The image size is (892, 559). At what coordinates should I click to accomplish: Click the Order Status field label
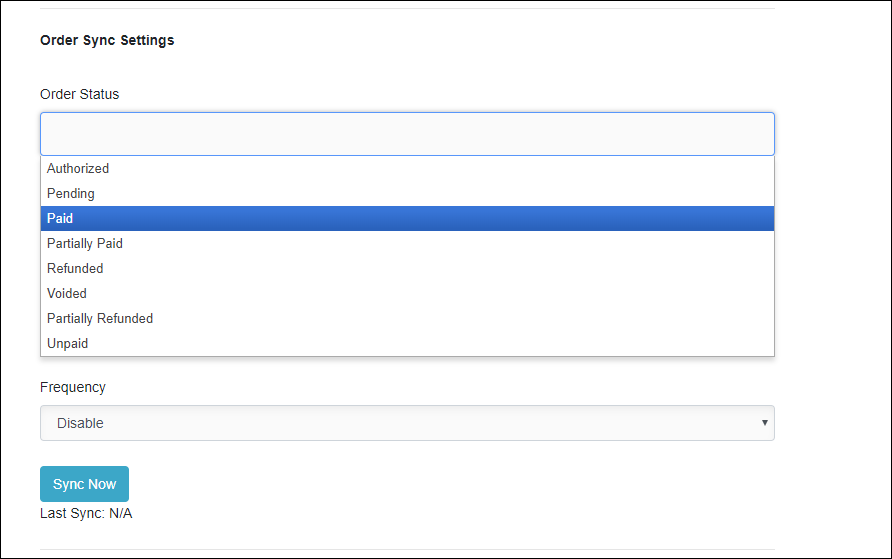click(x=79, y=94)
